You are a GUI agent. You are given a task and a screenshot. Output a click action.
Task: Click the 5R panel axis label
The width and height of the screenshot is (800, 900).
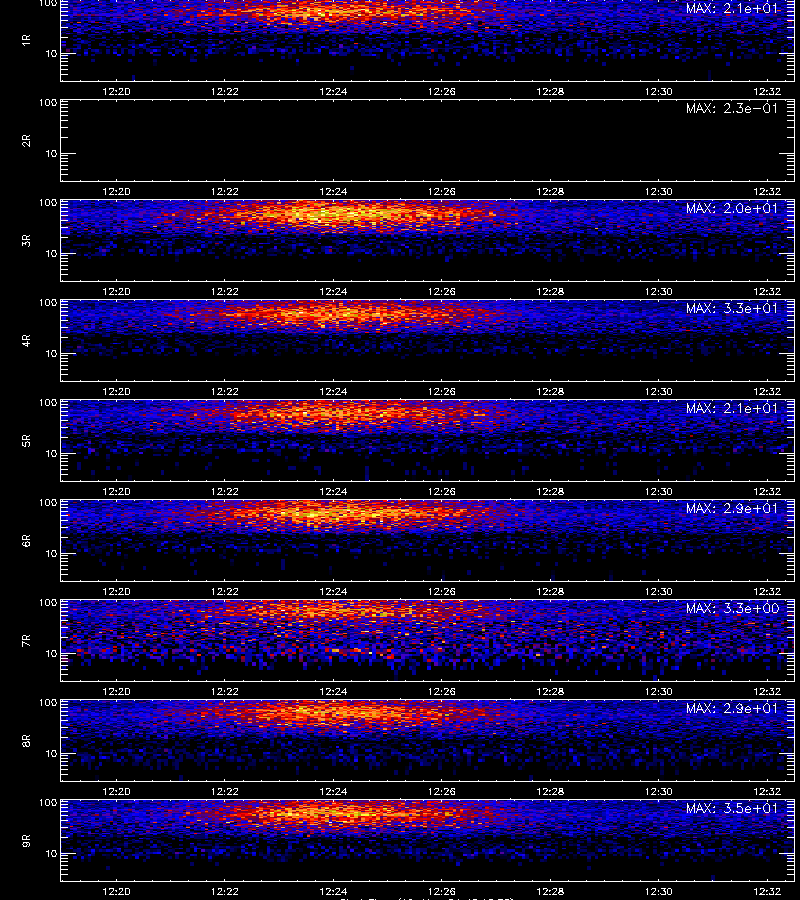[26, 440]
